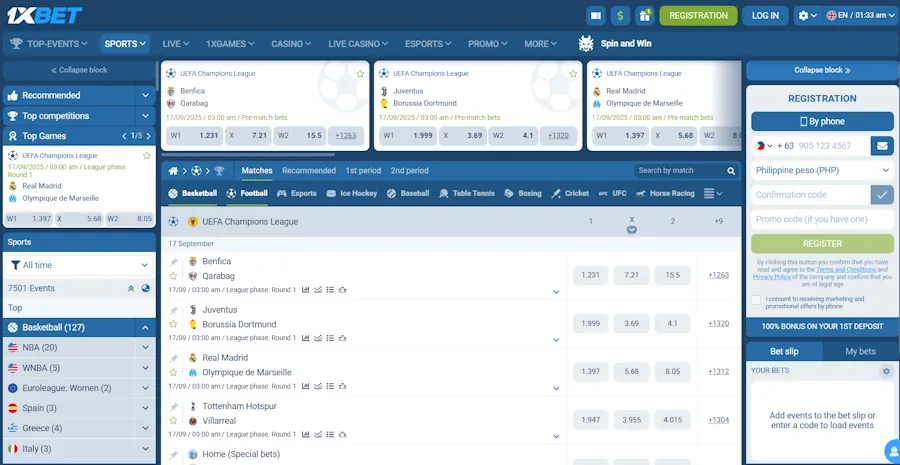Image resolution: width=900 pixels, height=465 pixels.
Task: Click the trophy icon in breadcrumb bar
Action: point(219,171)
